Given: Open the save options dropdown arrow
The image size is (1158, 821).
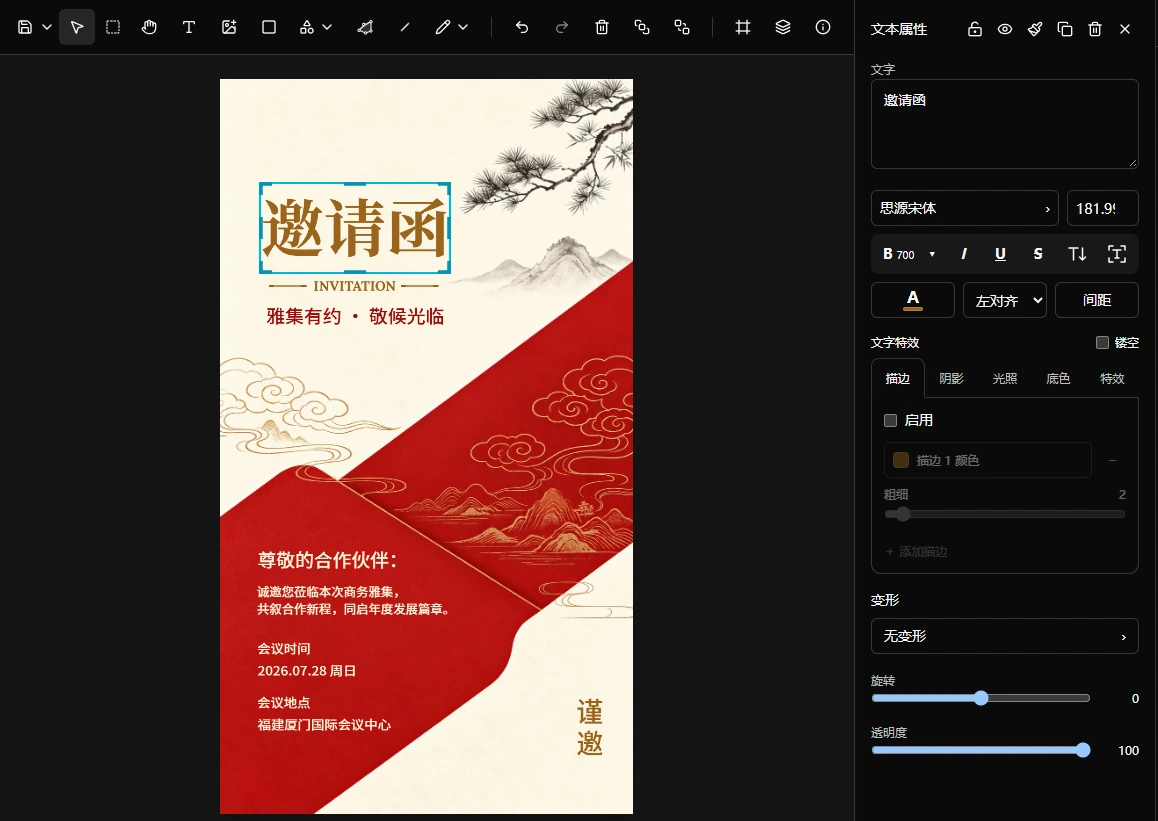Looking at the screenshot, I should point(47,27).
